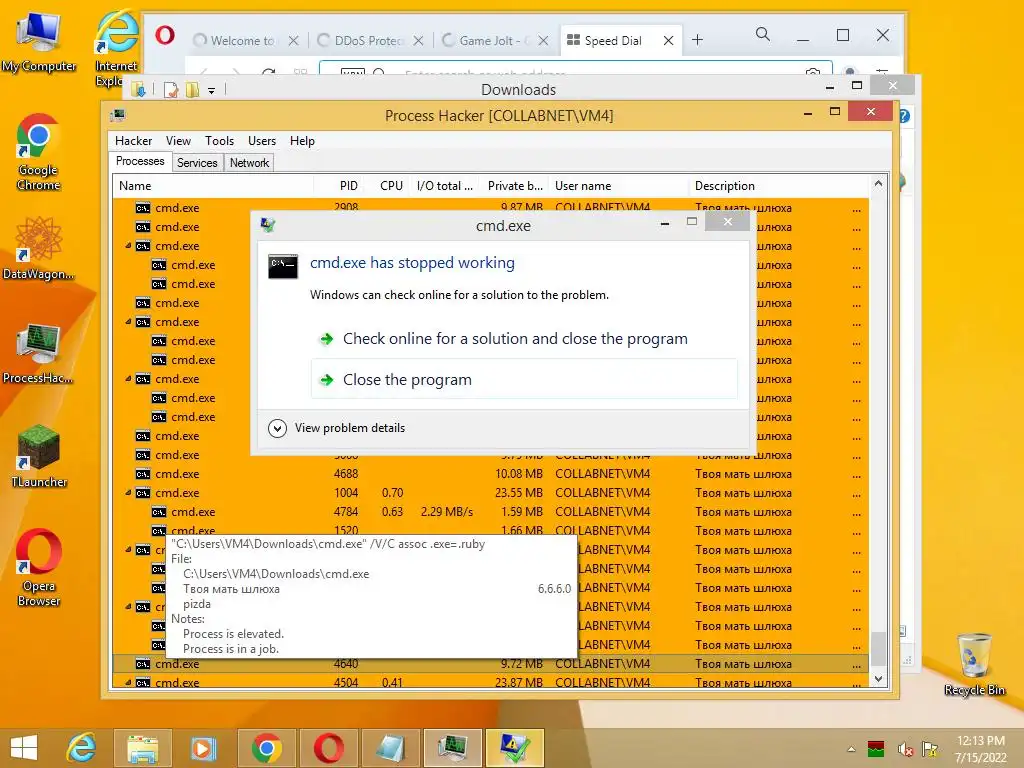1024x768 pixels.
Task: Collapse the third cmd.exe parent row
Action: pyautogui.click(x=128, y=246)
